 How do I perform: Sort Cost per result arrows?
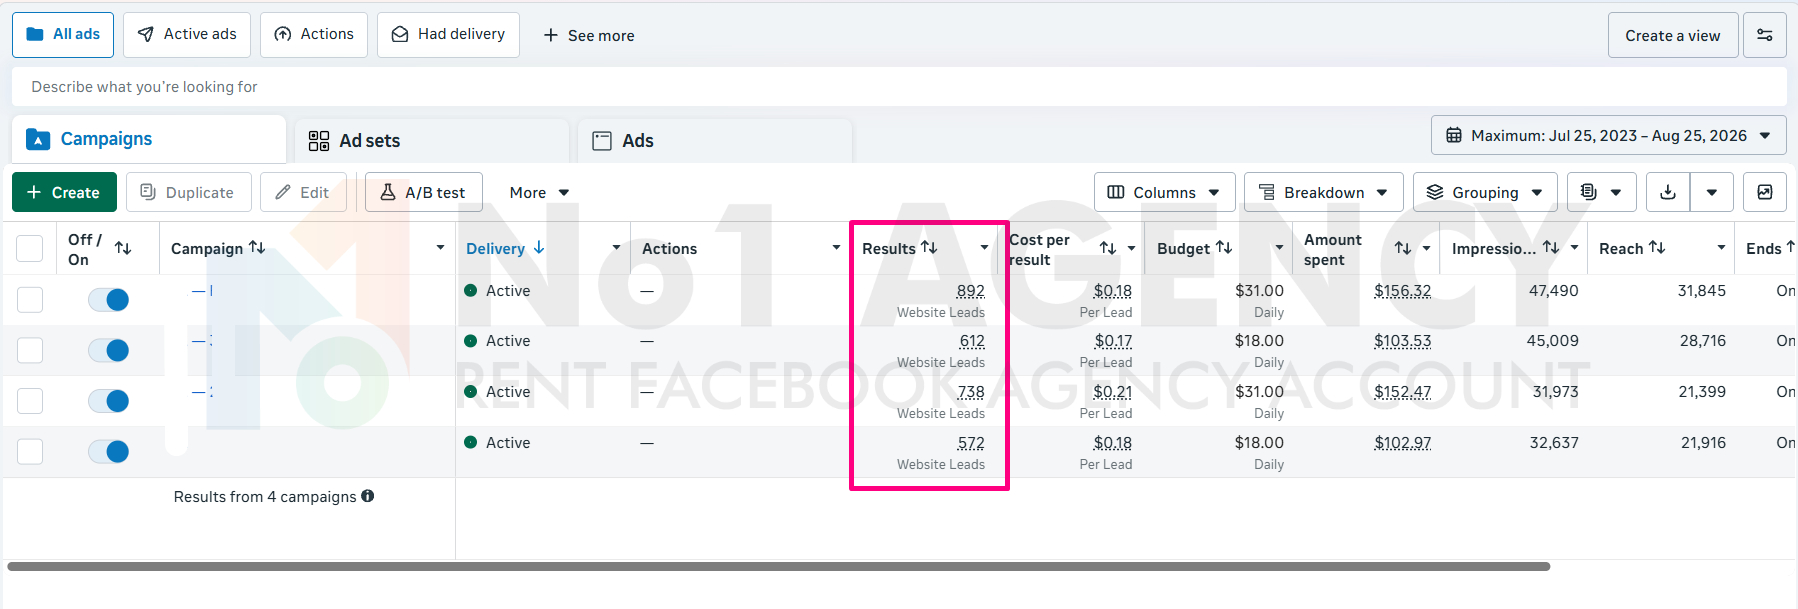tap(1108, 248)
